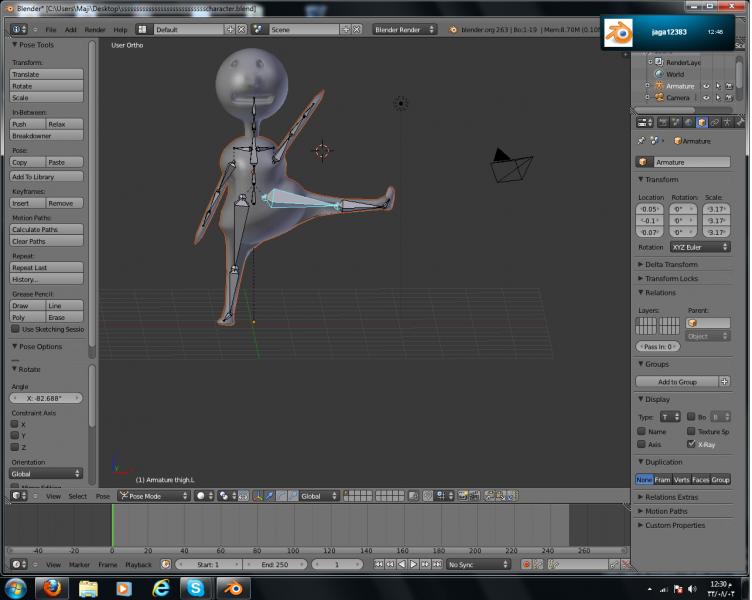This screenshot has width=752, height=600.
Task: Open the Object properties tab icon
Action: (x=702, y=123)
